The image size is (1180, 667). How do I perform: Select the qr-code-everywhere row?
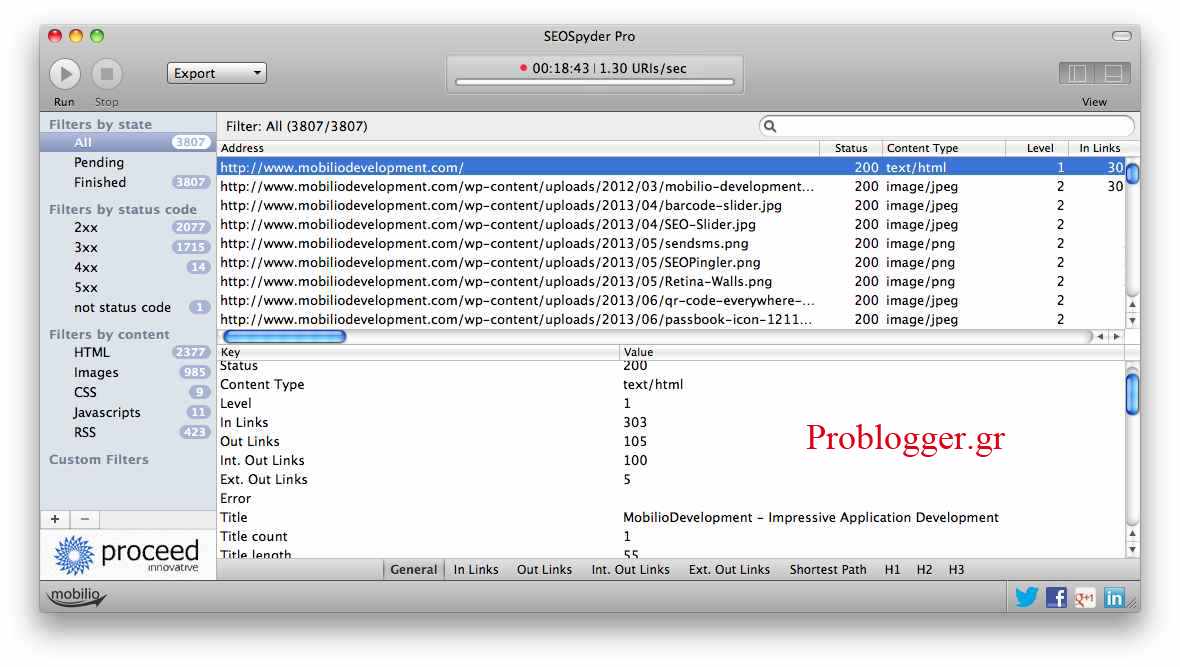[671, 300]
